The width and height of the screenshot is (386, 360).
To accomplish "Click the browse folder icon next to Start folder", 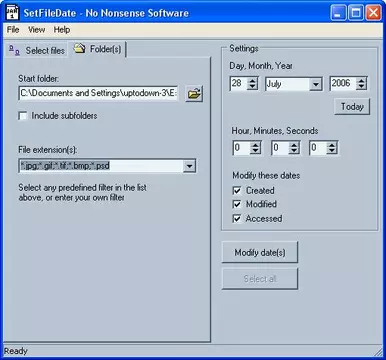I will pos(194,94).
